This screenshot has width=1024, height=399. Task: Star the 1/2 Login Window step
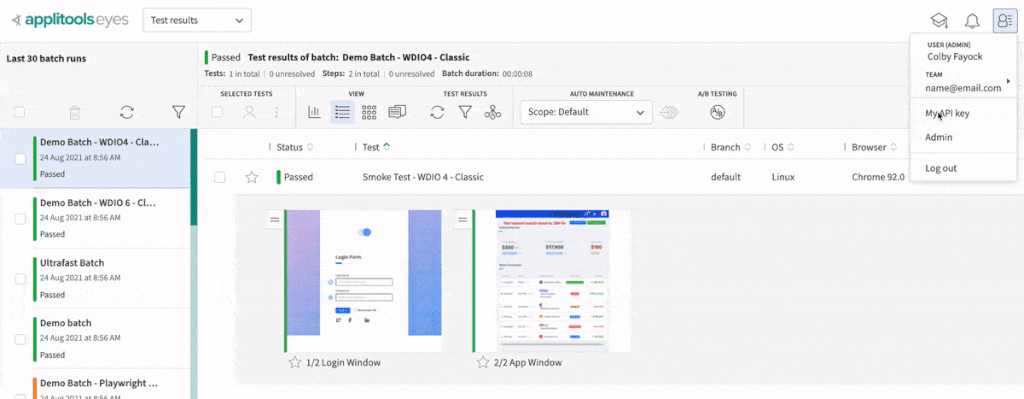(x=295, y=362)
